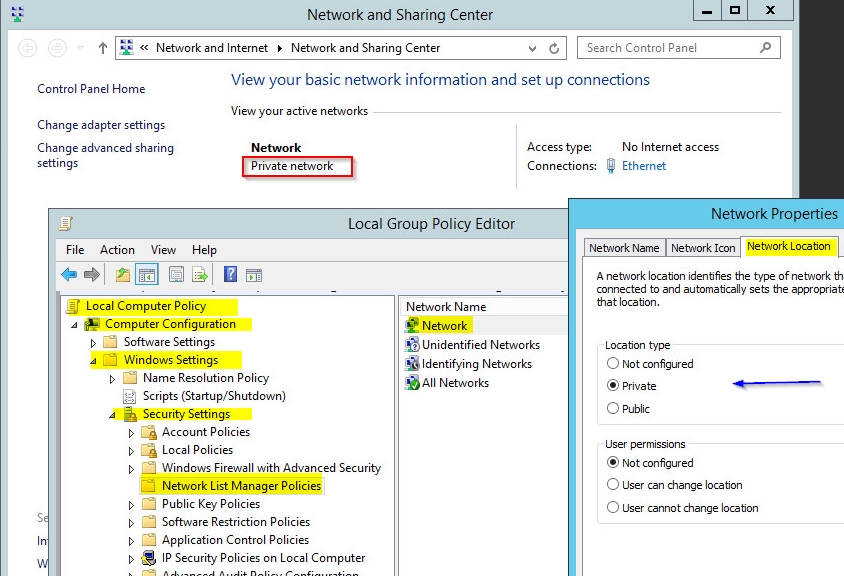
Task: Expand the Local Policies node
Action: click(131, 451)
